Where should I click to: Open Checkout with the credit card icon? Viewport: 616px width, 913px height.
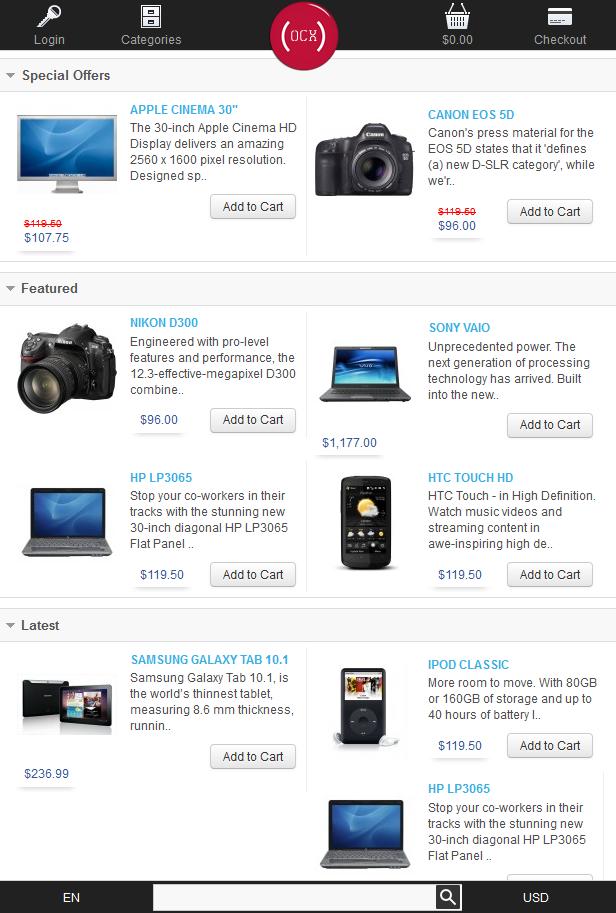coord(560,17)
